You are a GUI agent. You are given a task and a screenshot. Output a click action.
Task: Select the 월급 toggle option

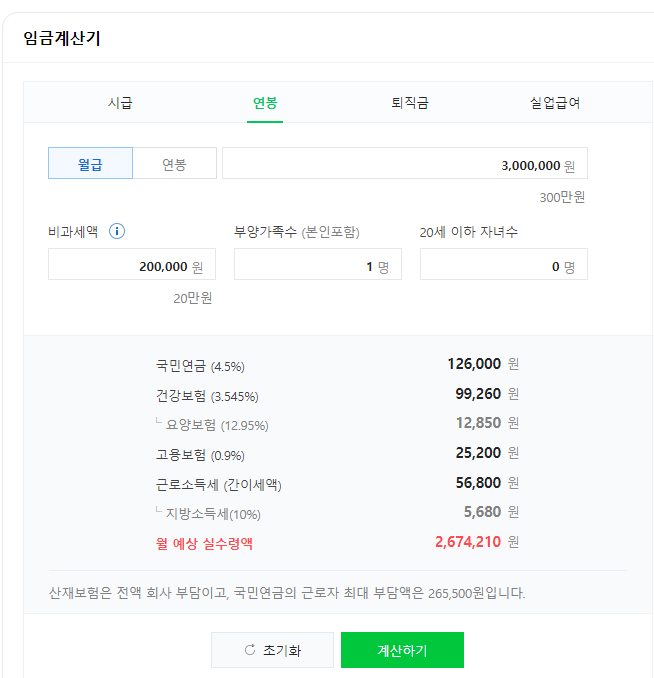point(90,164)
